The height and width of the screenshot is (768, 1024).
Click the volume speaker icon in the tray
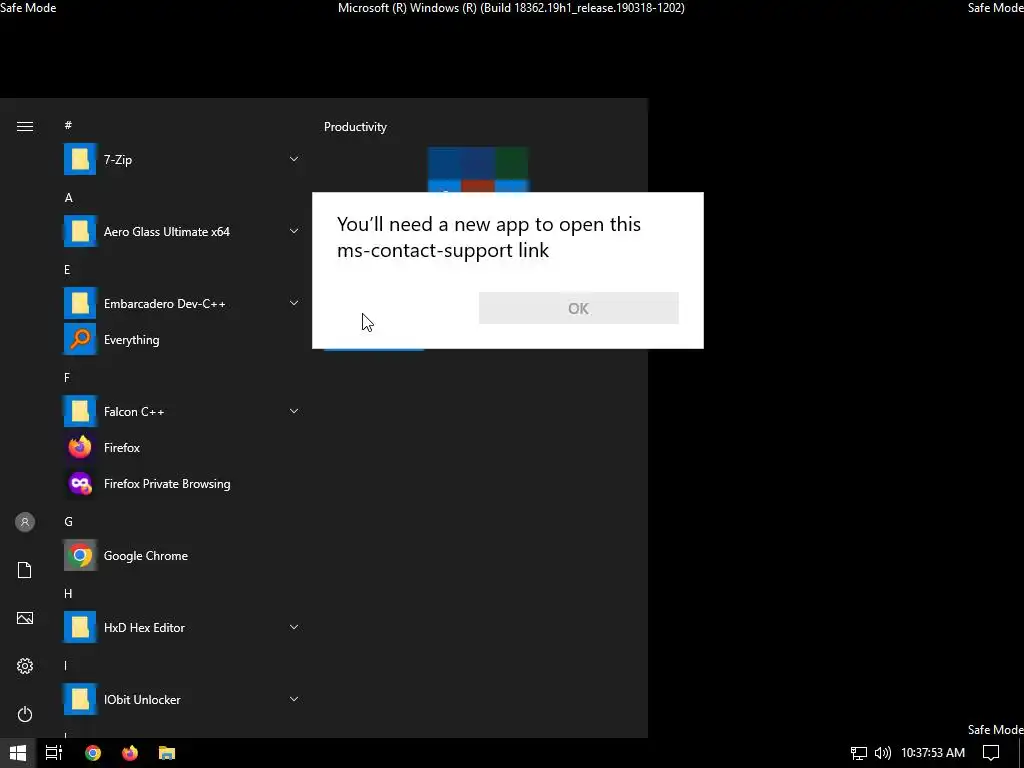[x=882, y=753]
